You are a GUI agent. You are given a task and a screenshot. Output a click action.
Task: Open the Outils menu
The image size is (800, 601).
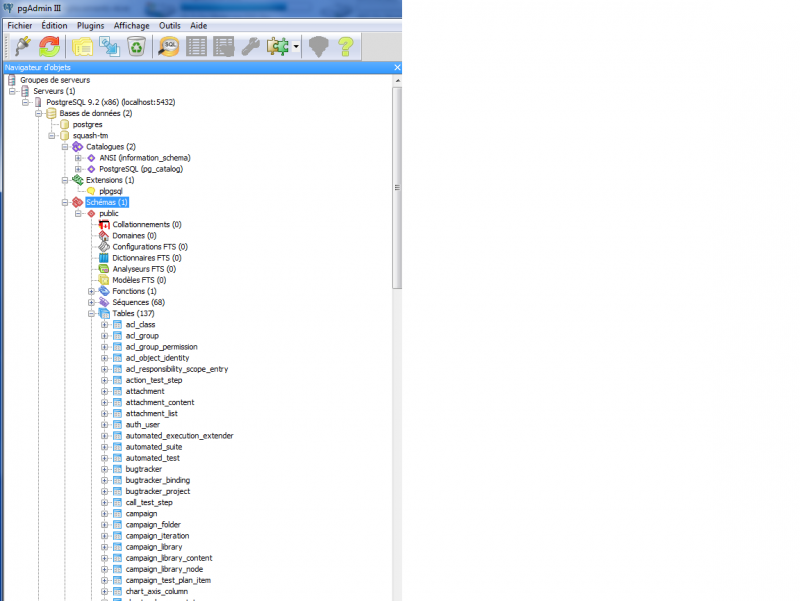pos(169,26)
